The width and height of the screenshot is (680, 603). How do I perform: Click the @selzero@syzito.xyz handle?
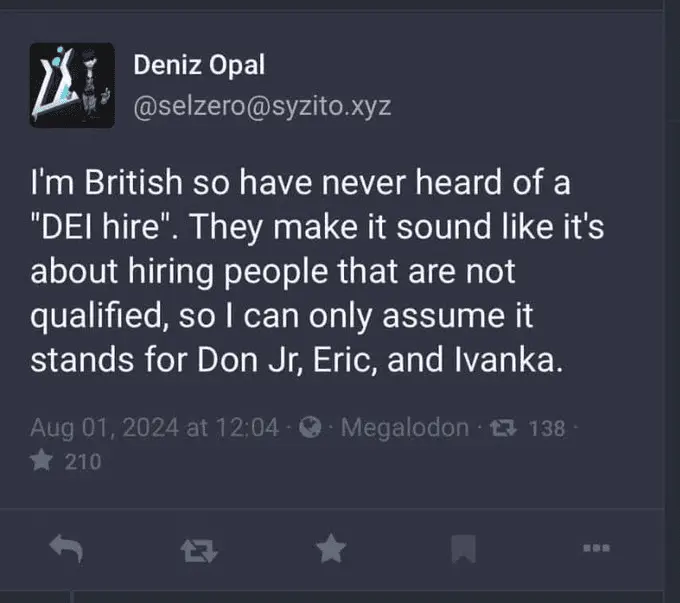click(262, 106)
